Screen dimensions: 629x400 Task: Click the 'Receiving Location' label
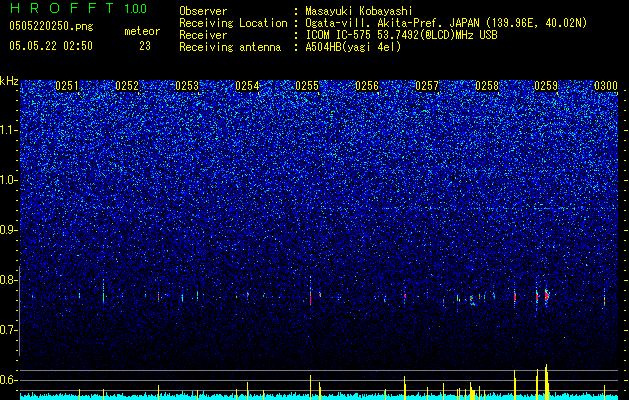(x=233, y=23)
